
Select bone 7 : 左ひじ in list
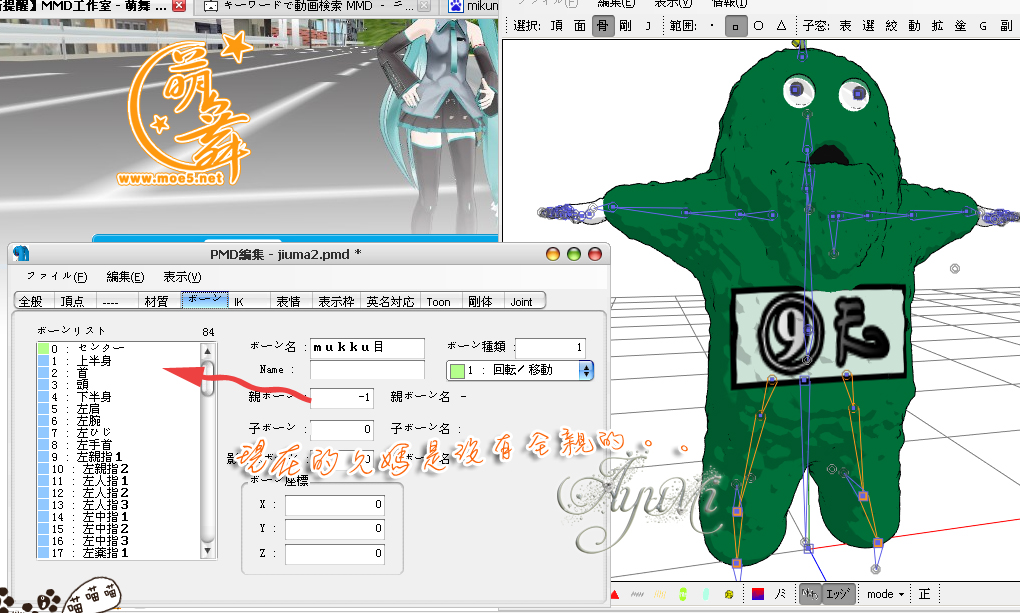click(x=119, y=433)
